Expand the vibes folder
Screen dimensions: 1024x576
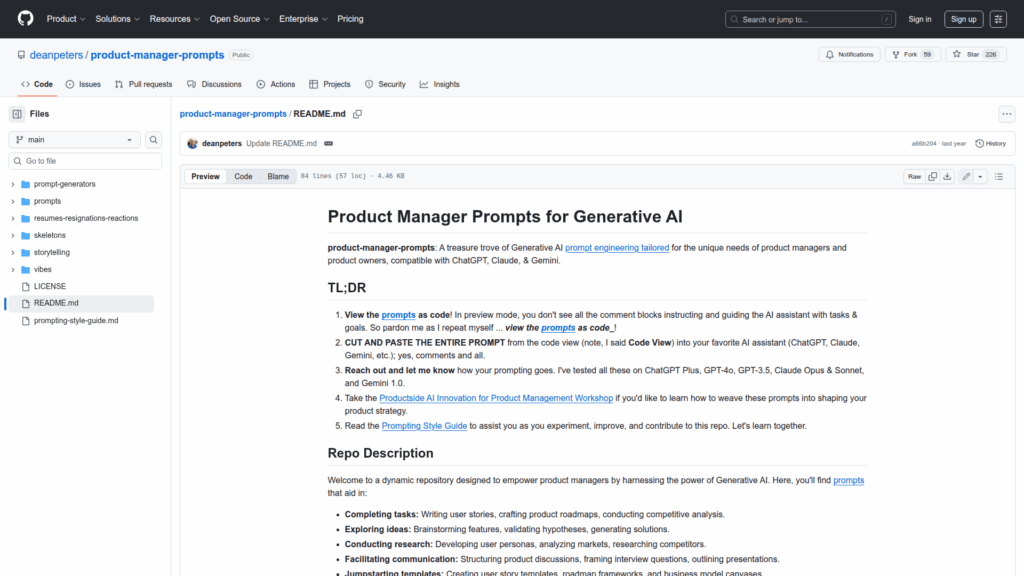12,269
